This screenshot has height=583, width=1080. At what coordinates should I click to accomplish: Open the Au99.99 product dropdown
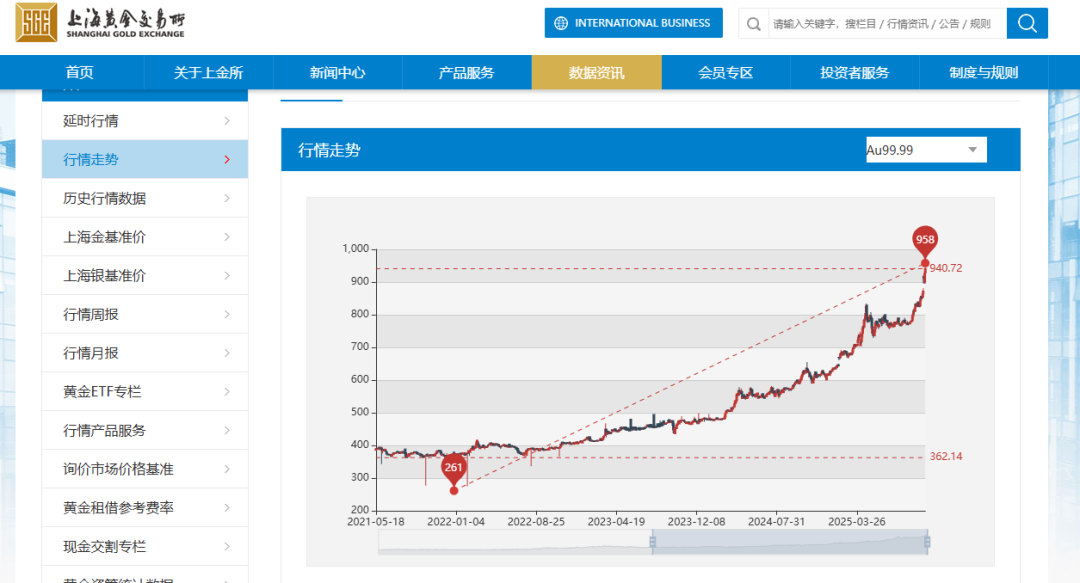coord(925,150)
